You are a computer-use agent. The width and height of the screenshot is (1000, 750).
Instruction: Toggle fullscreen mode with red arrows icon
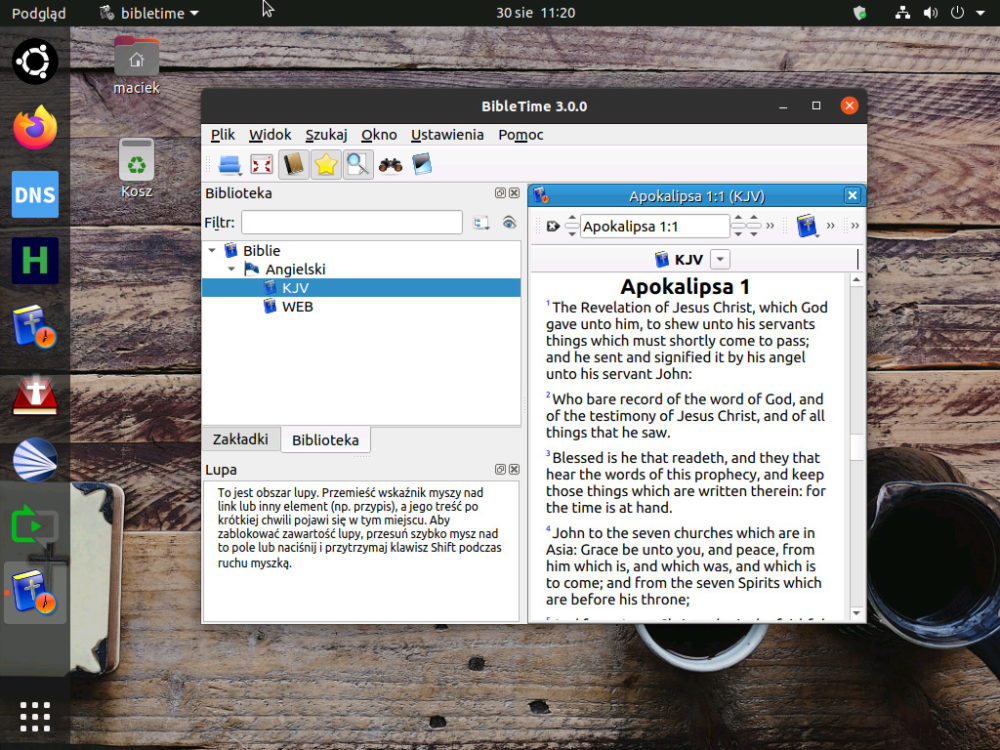pos(261,165)
